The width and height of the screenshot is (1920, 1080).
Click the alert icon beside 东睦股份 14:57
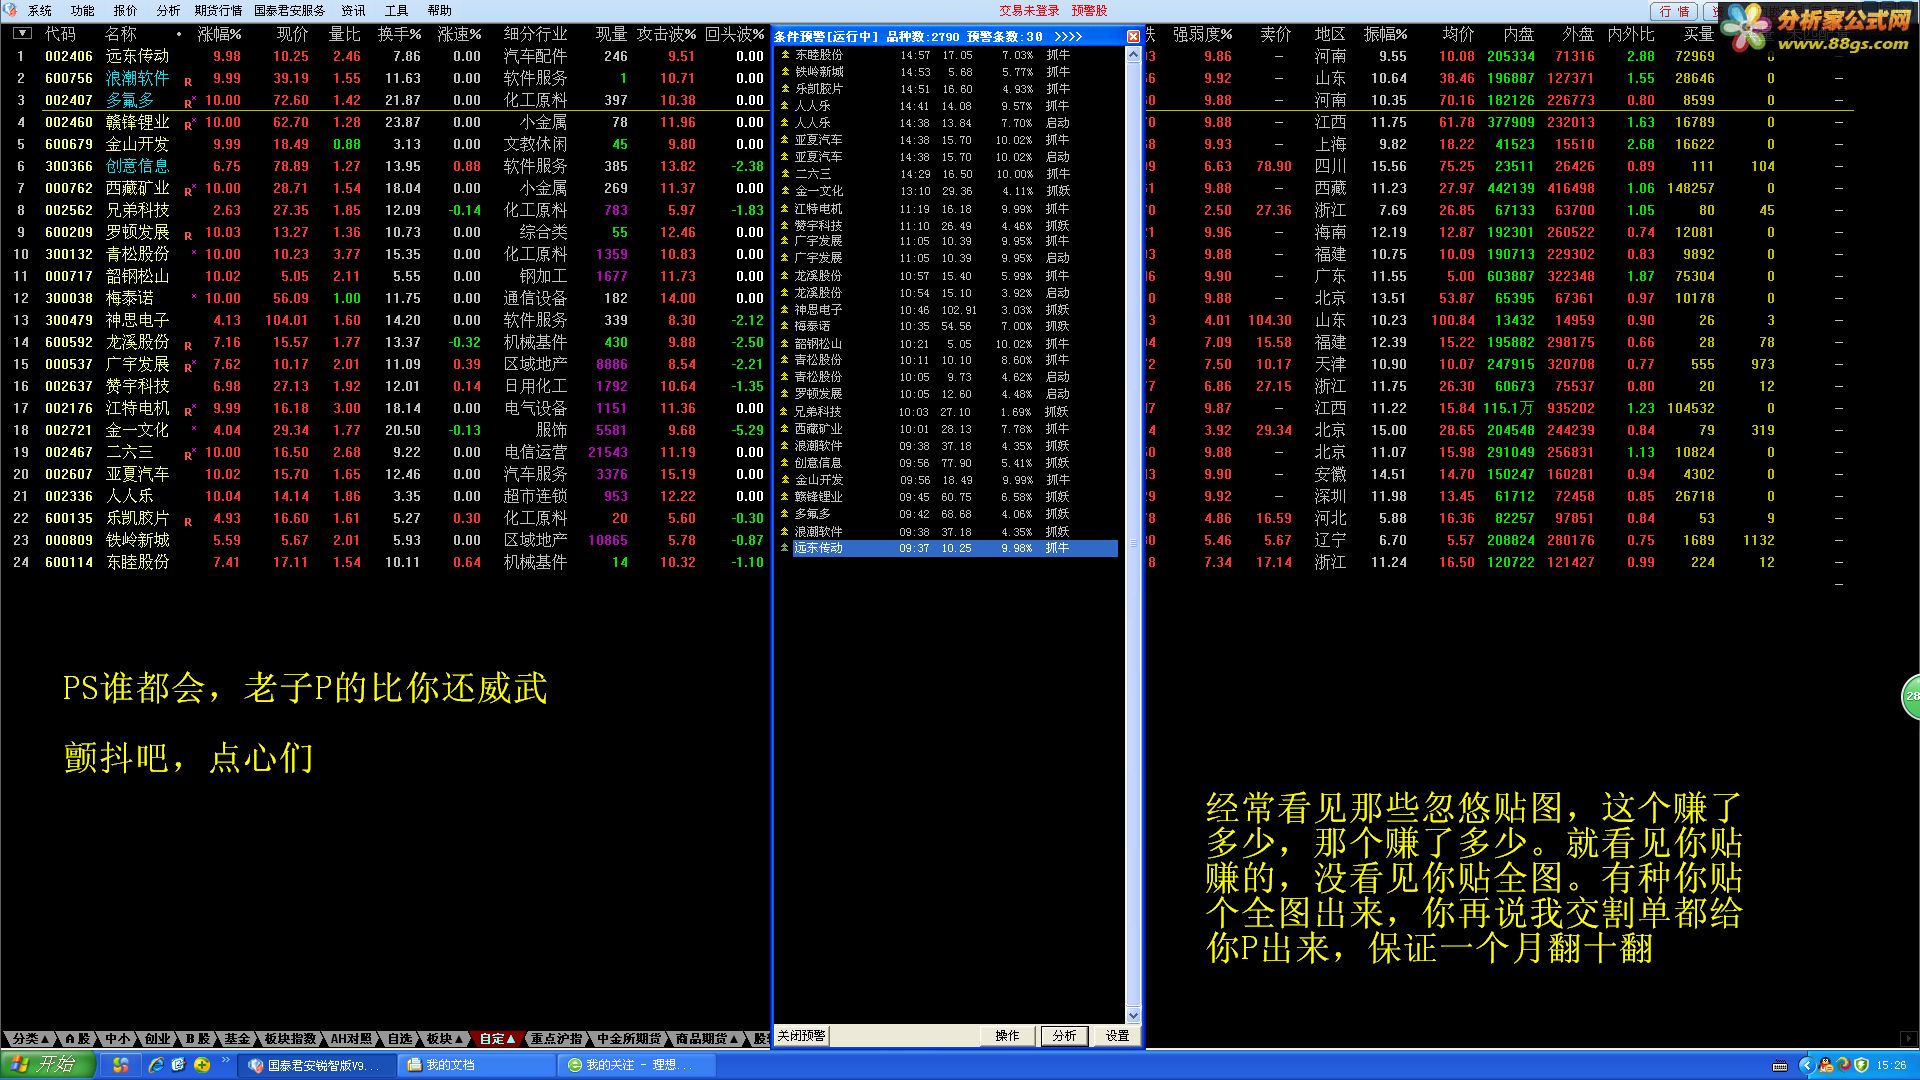(785, 55)
